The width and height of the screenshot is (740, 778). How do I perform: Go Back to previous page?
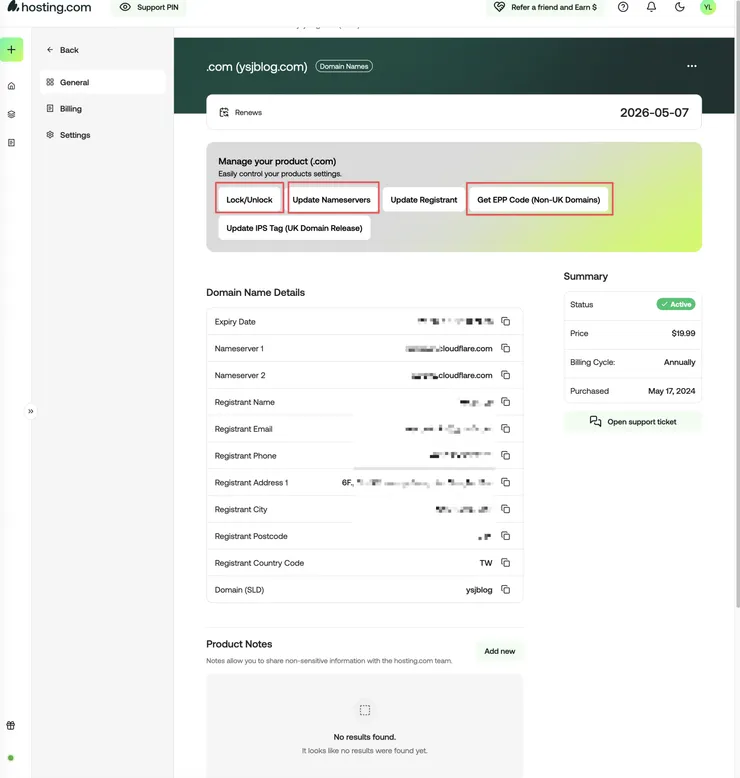(63, 50)
